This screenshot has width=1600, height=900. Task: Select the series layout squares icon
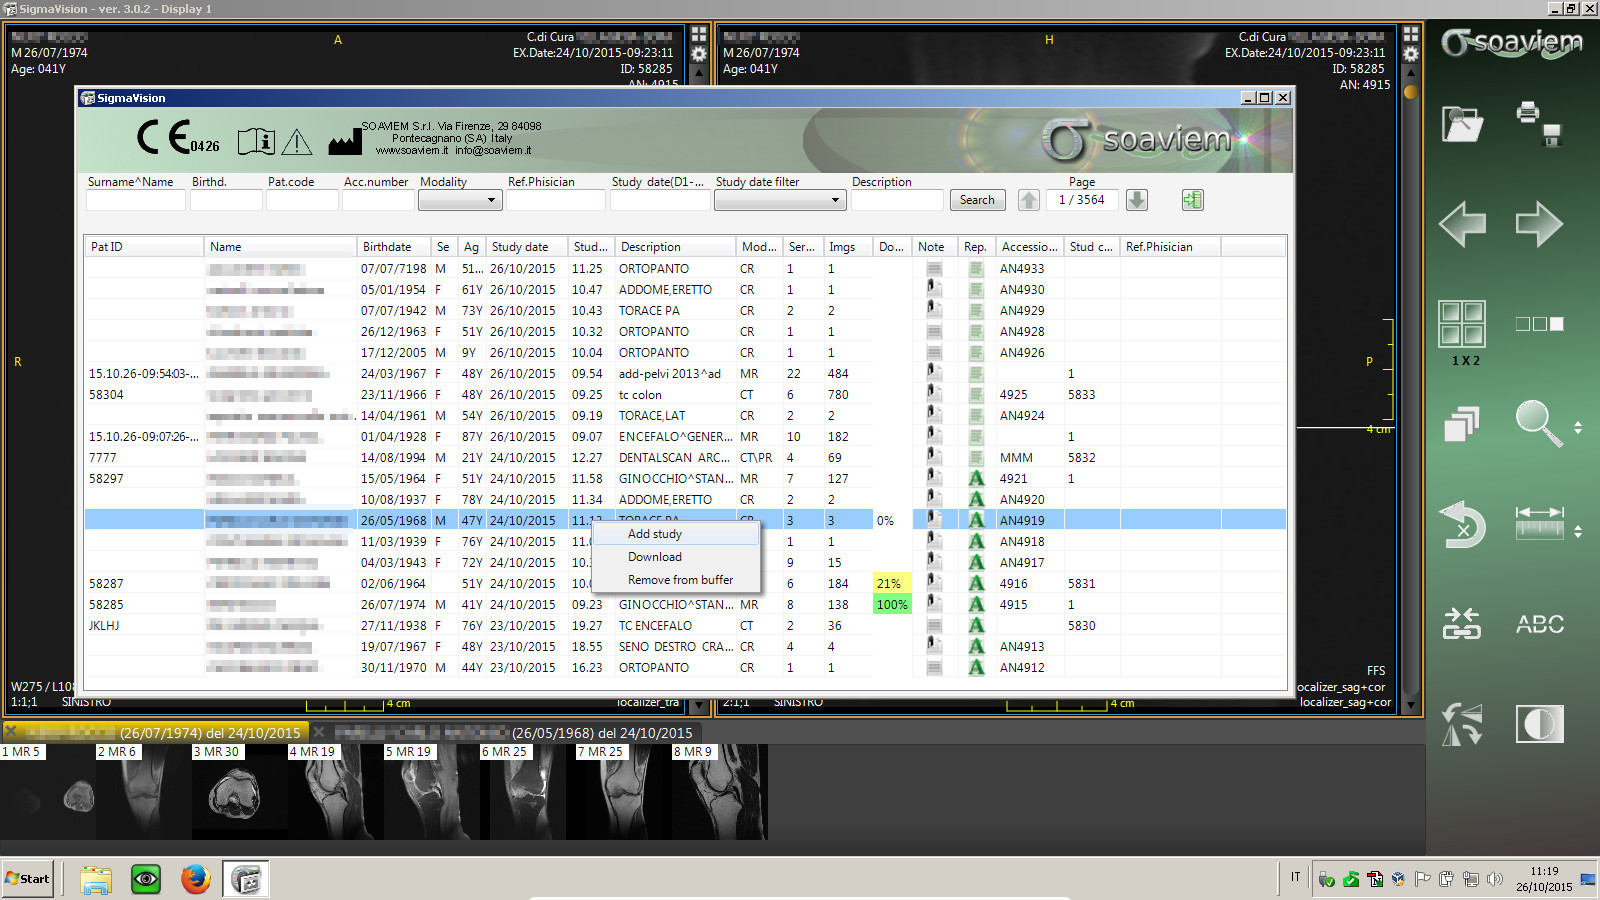(x=1539, y=324)
